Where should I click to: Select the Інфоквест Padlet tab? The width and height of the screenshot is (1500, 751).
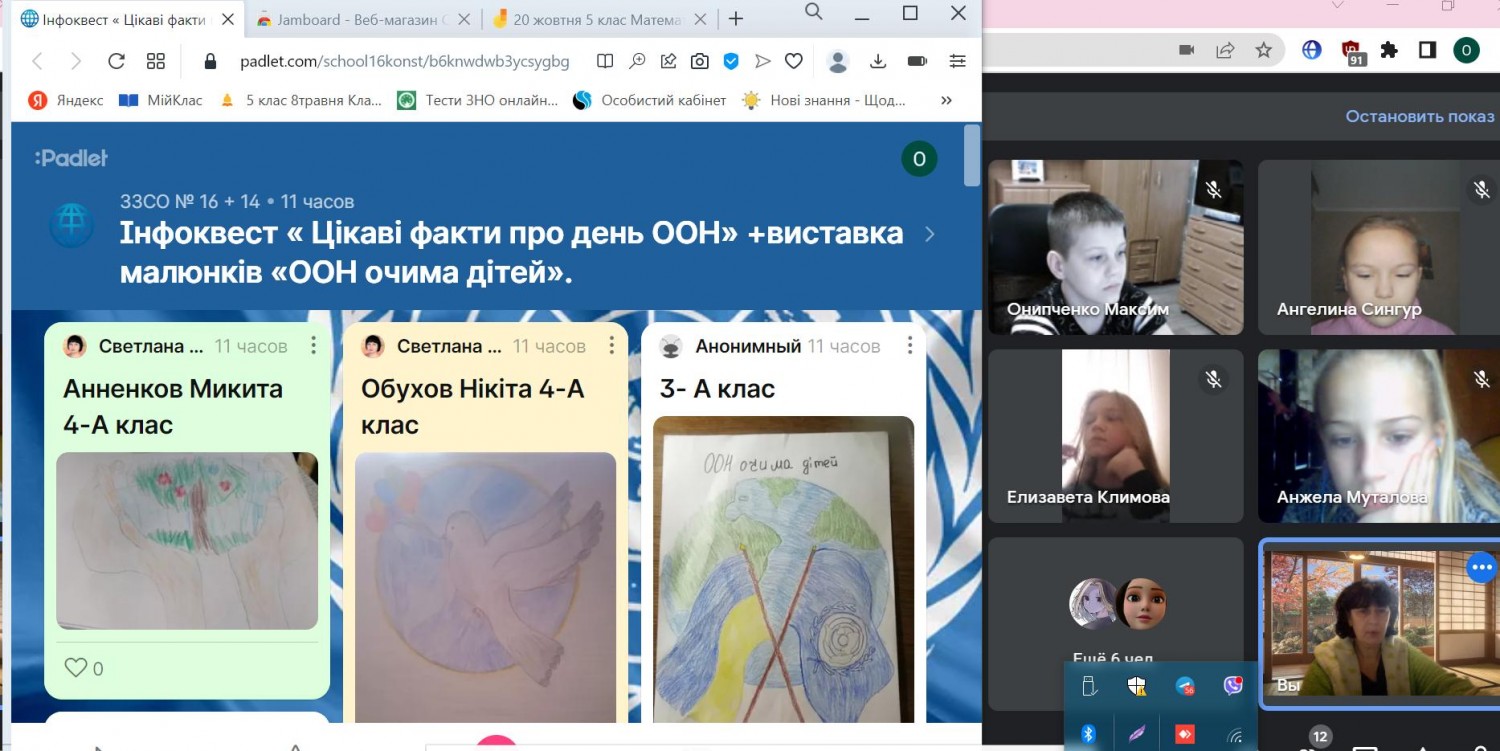(125, 19)
